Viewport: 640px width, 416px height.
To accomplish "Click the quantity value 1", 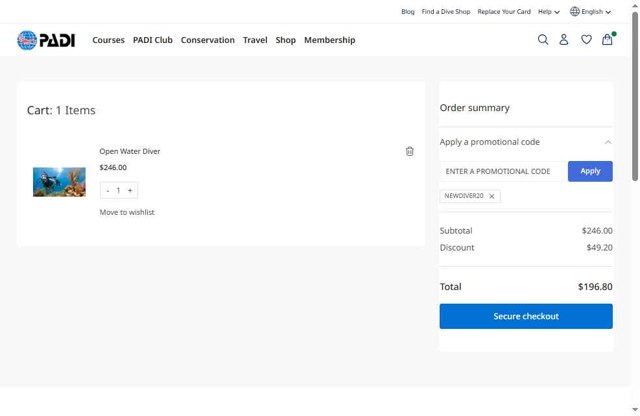I will 118,191.
